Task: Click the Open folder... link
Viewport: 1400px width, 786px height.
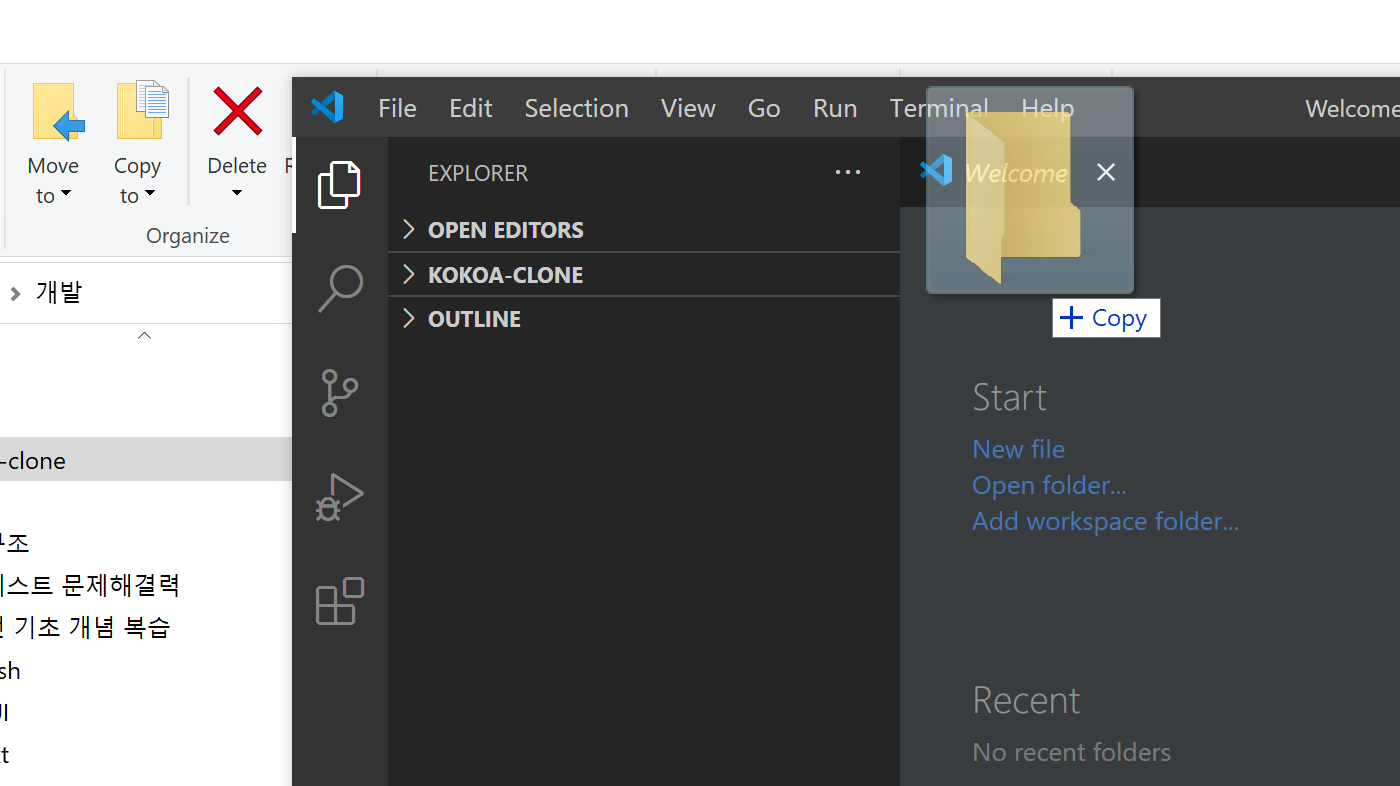Action: pos(1049,485)
